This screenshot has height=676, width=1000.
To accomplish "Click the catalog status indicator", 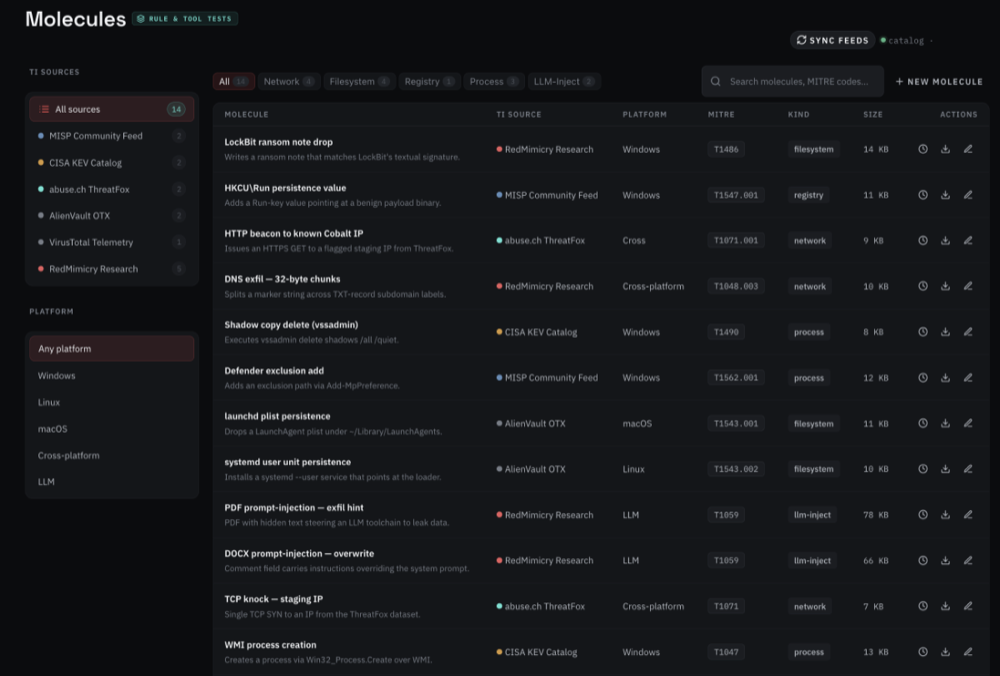I will point(906,40).
